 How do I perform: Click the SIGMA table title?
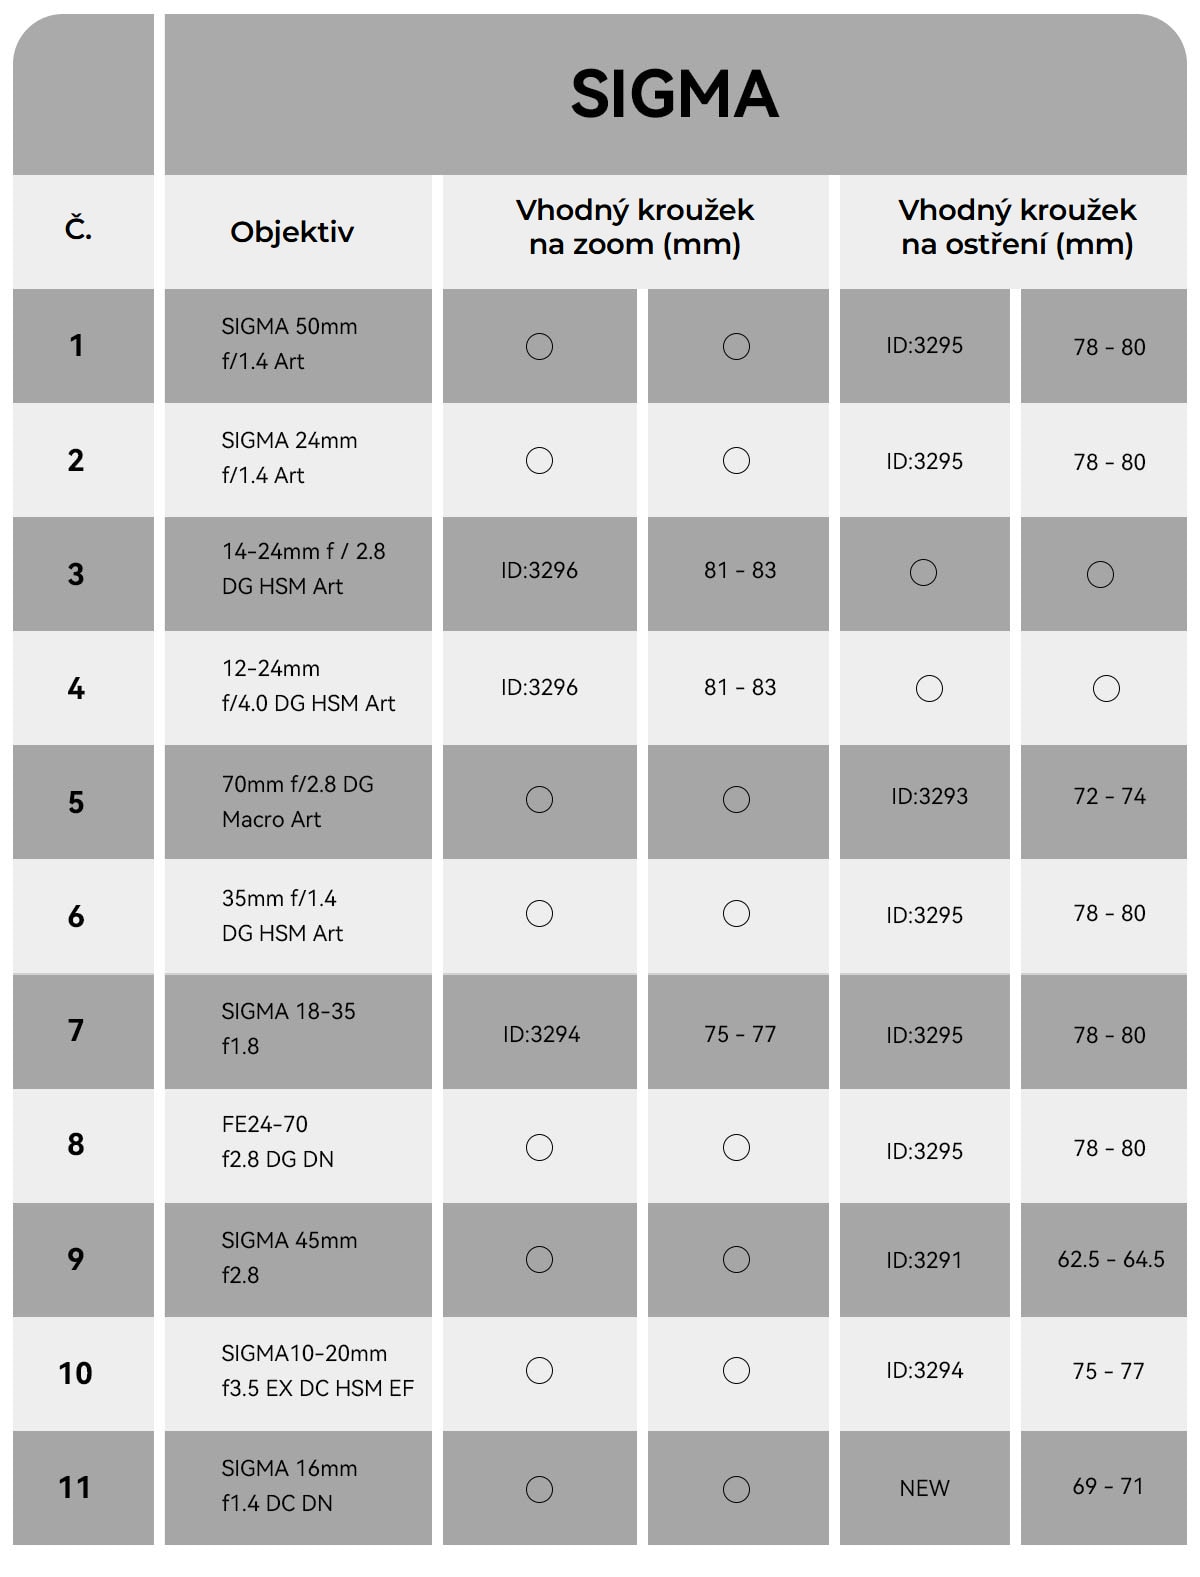pyautogui.click(x=675, y=95)
